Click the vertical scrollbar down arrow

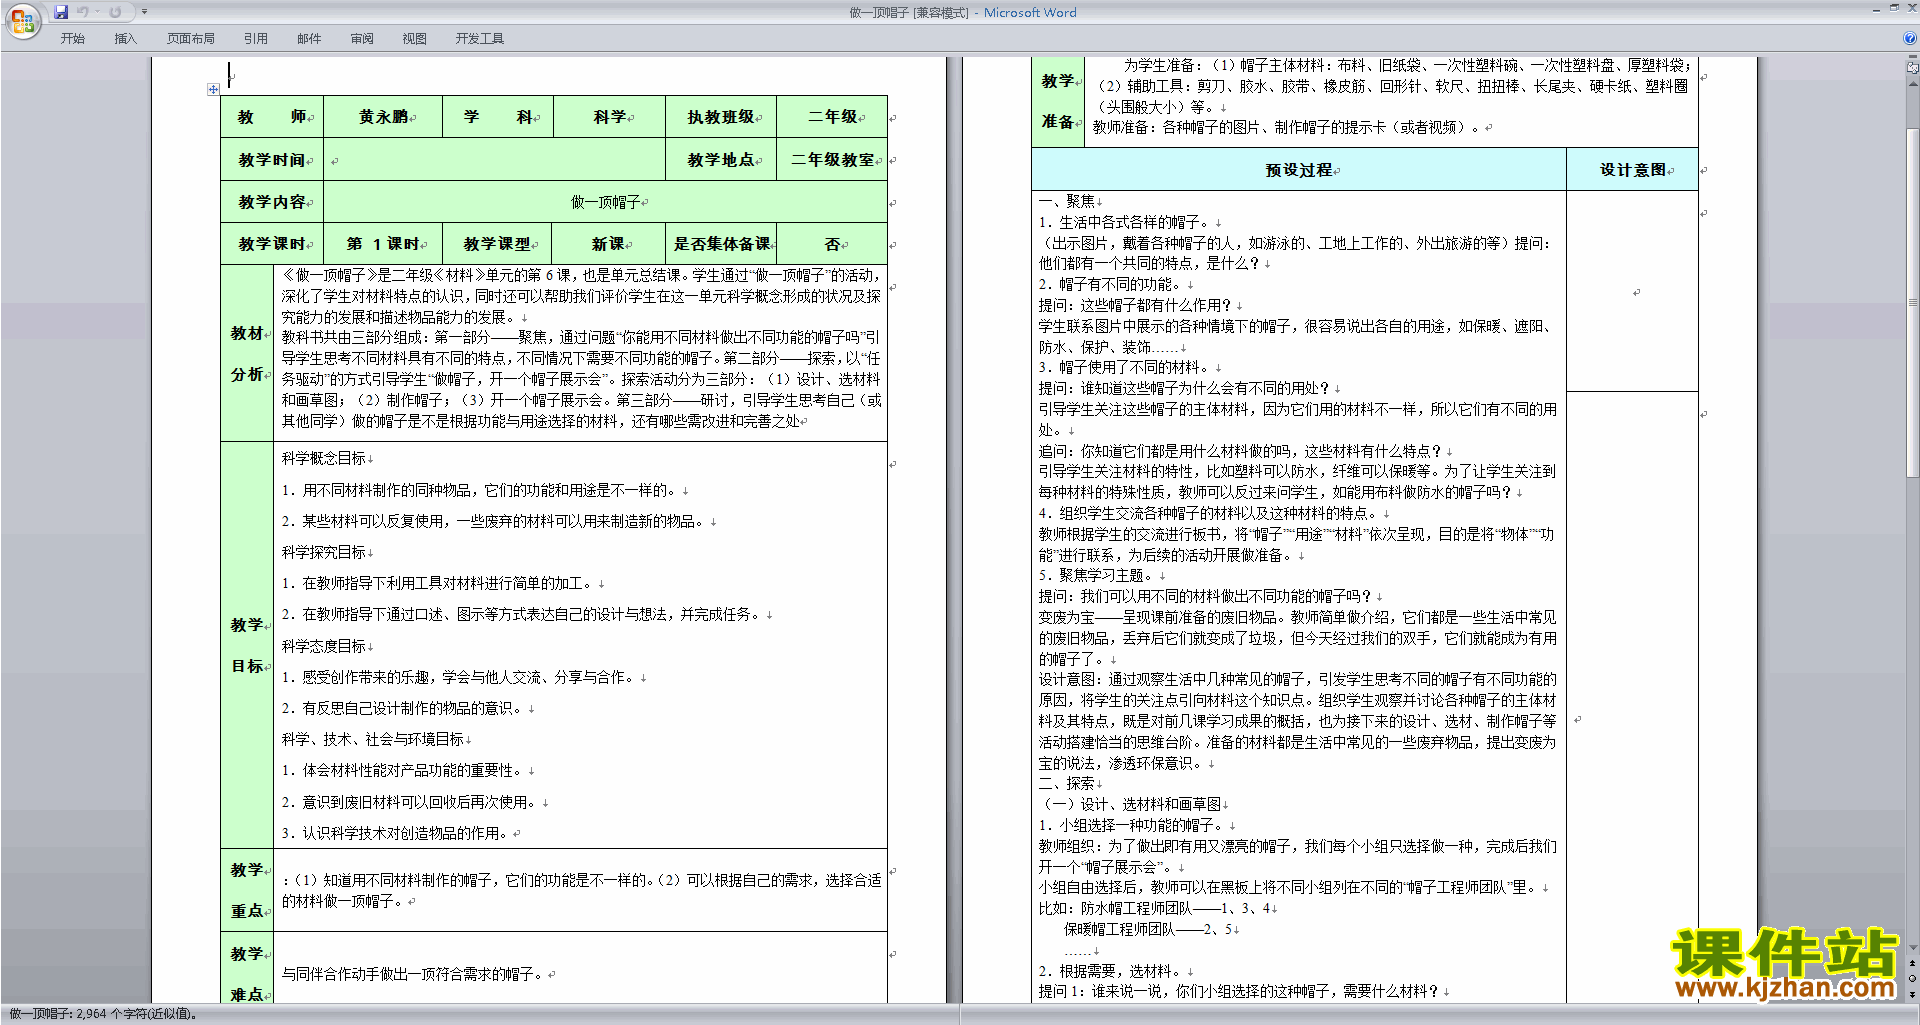[x=1913, y=947]
